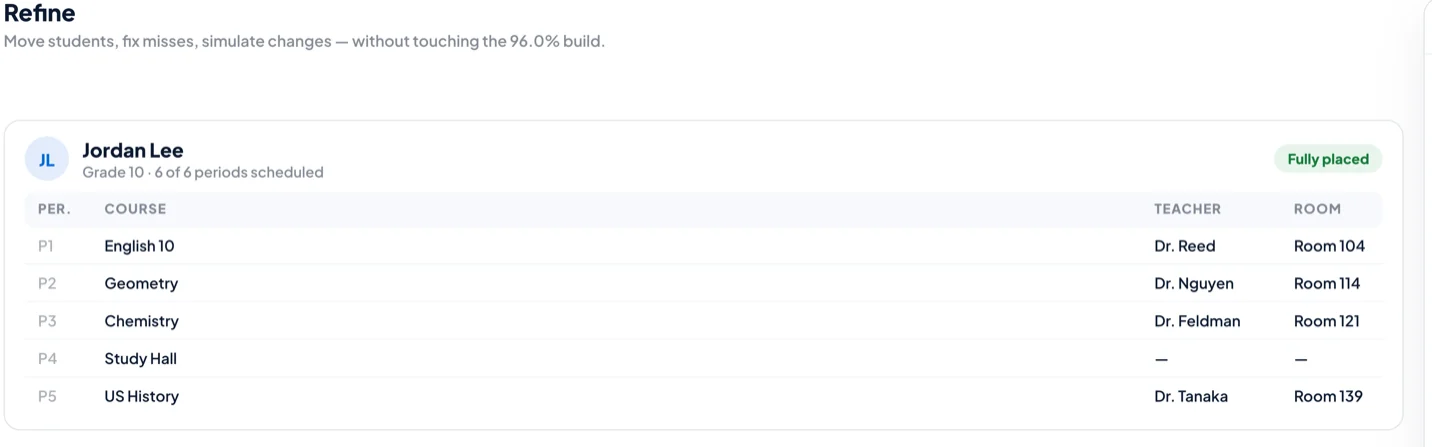Click the ROOM column header

pyautogui.click(x=1317, y=209)
